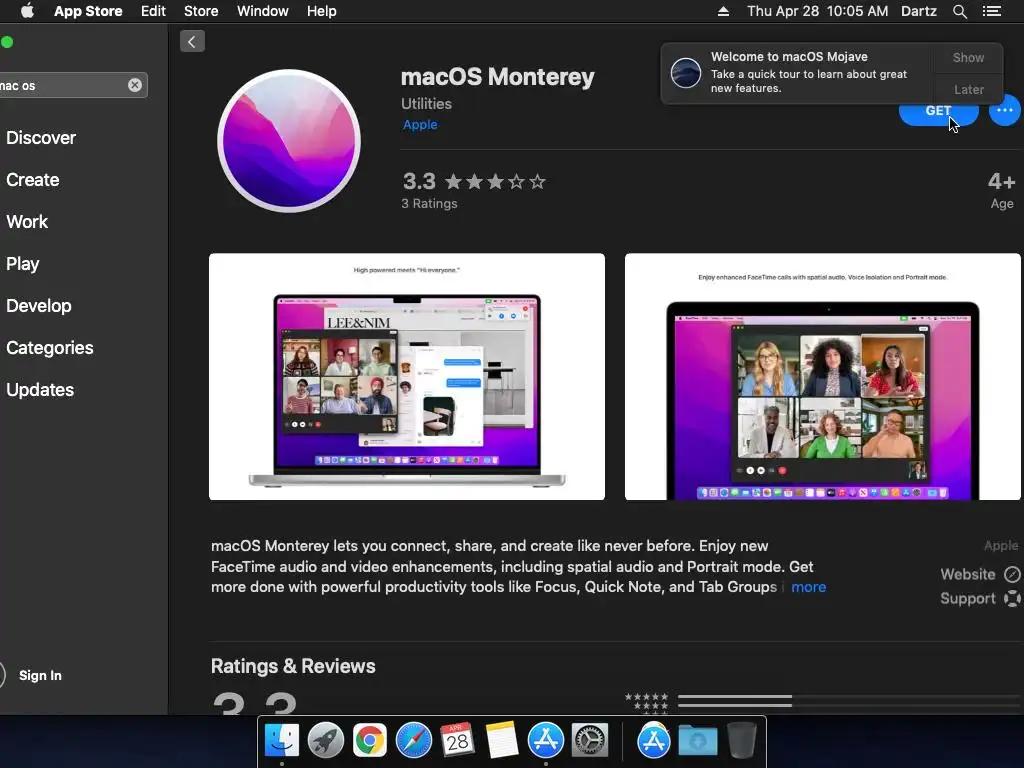The width and height of the screenshot is (1024, 768).
Task: Open the Store menu
Action: [201, 11]
